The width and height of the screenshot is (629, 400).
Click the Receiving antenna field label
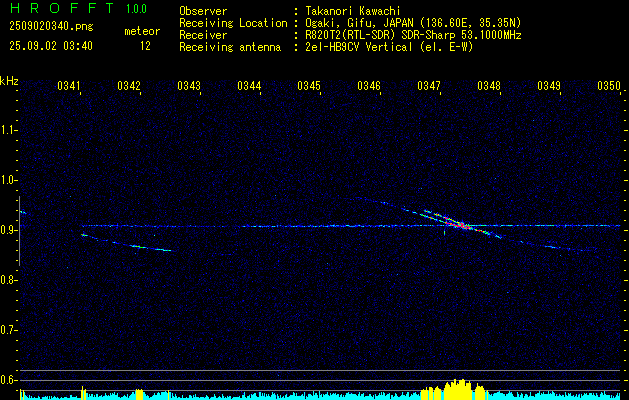tap(230, 47)
